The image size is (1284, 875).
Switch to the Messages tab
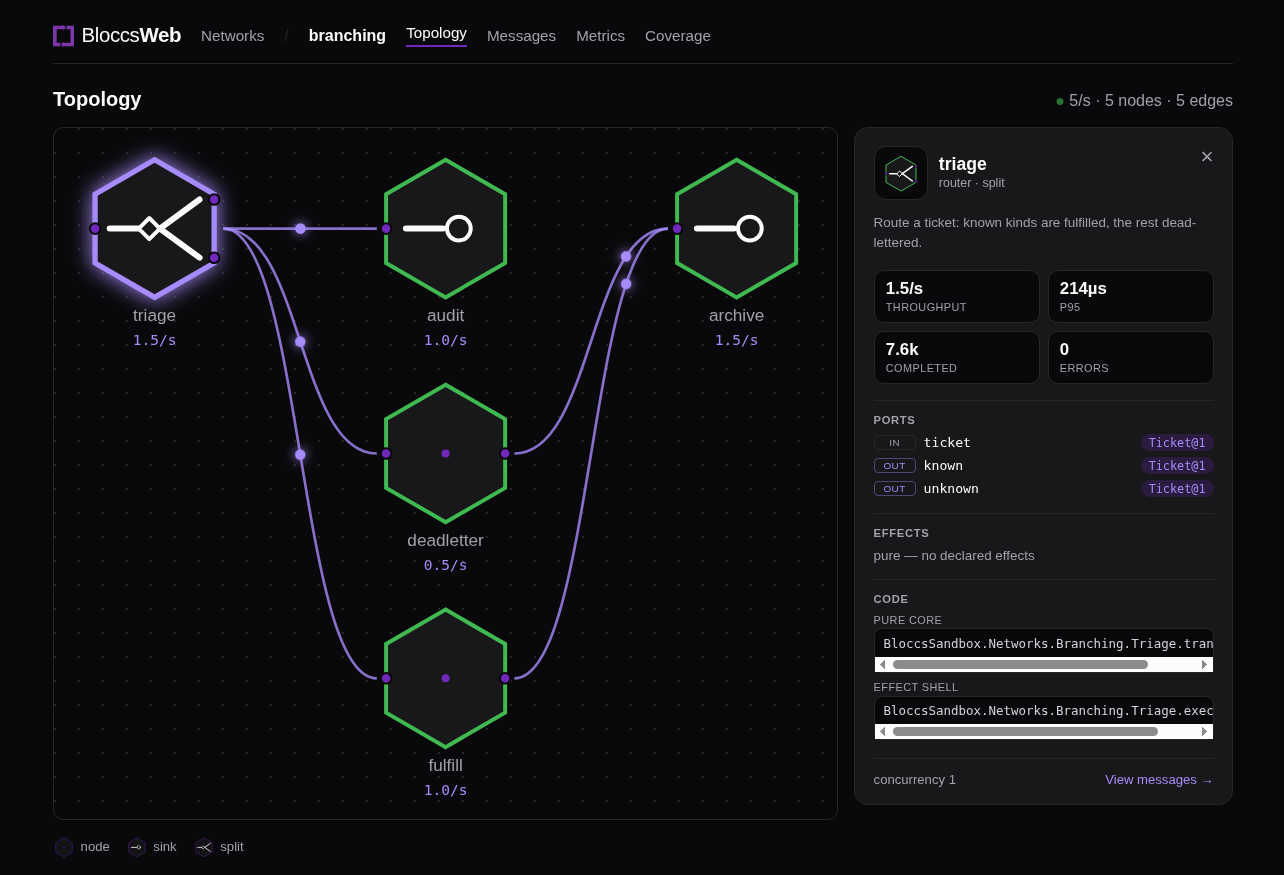[521, 36]
